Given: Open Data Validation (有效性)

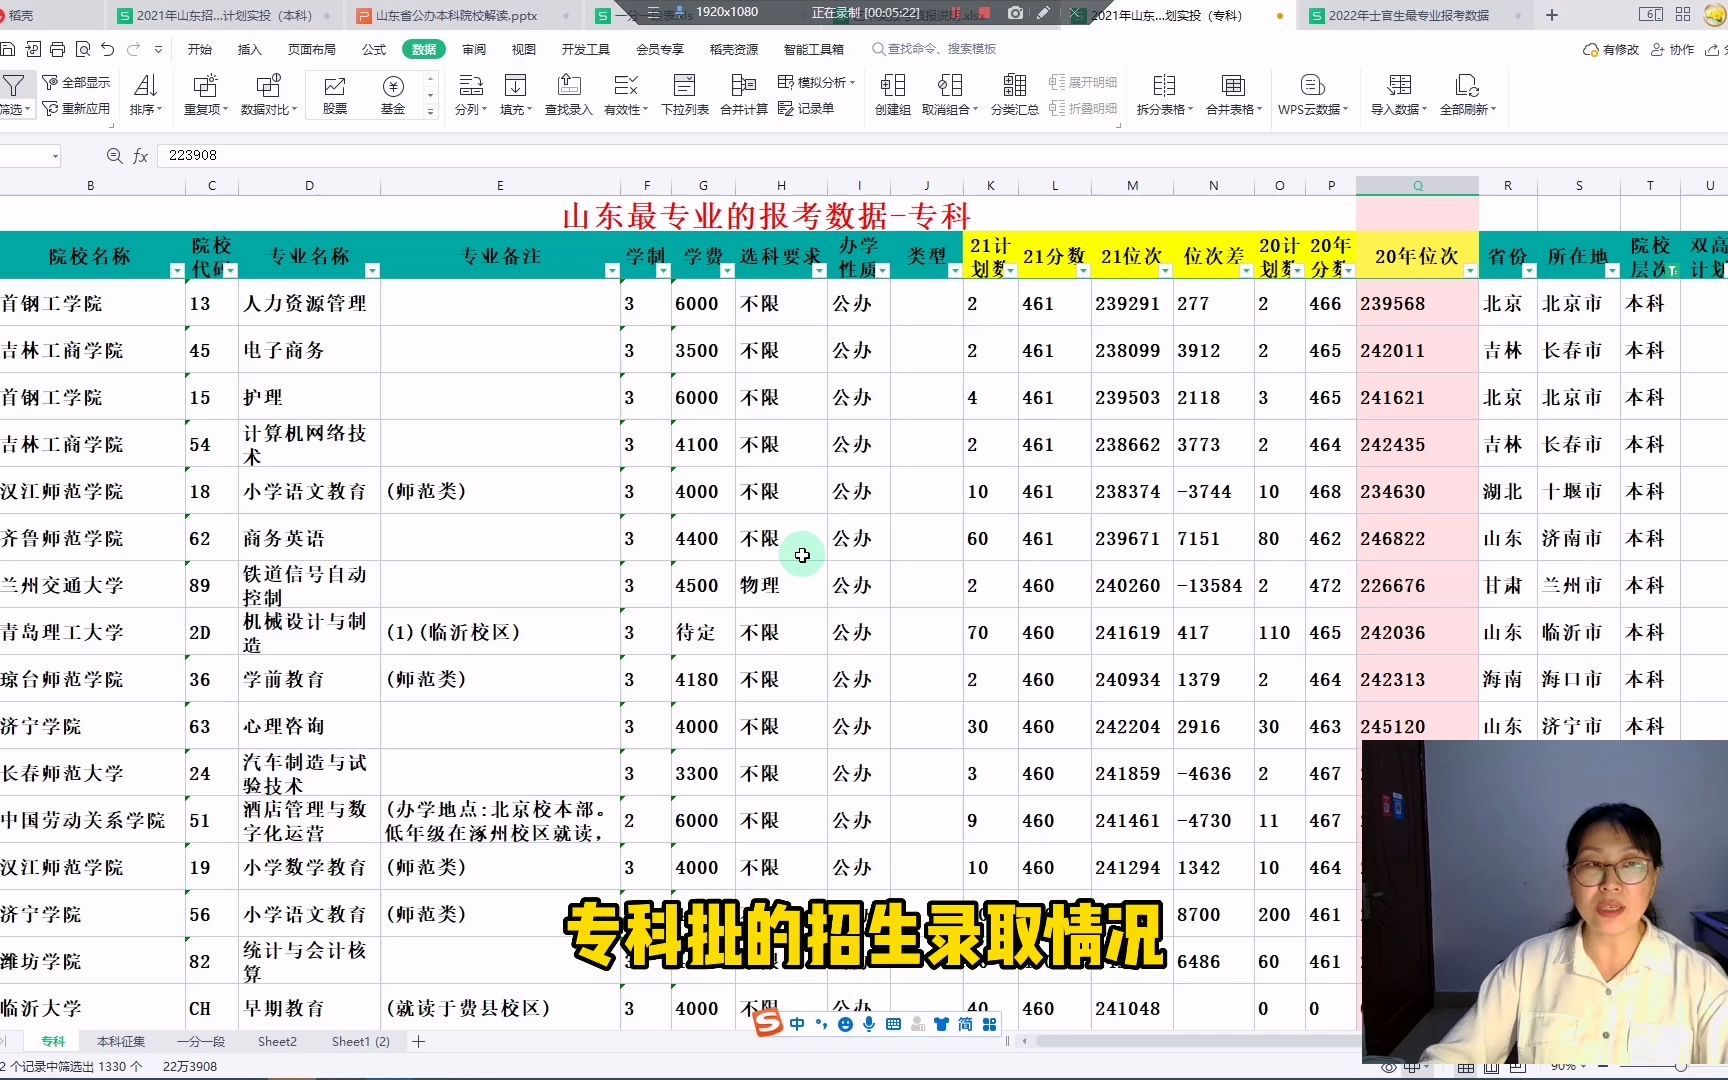Looking at the screenshot, I should point(626,95).
